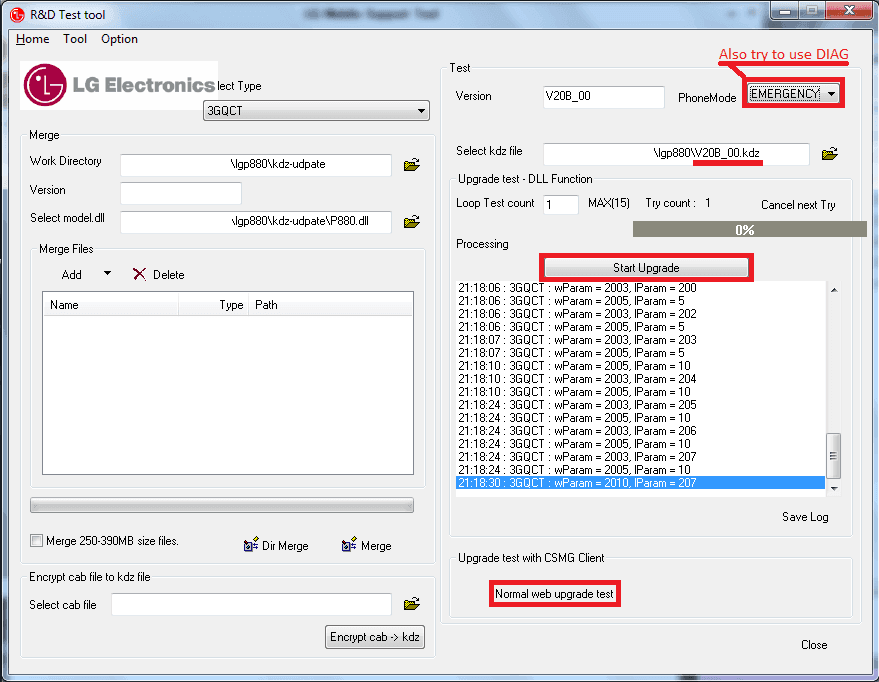Open the Tool menu
Viewport: 879px width, 682px height.
(75, 39)
